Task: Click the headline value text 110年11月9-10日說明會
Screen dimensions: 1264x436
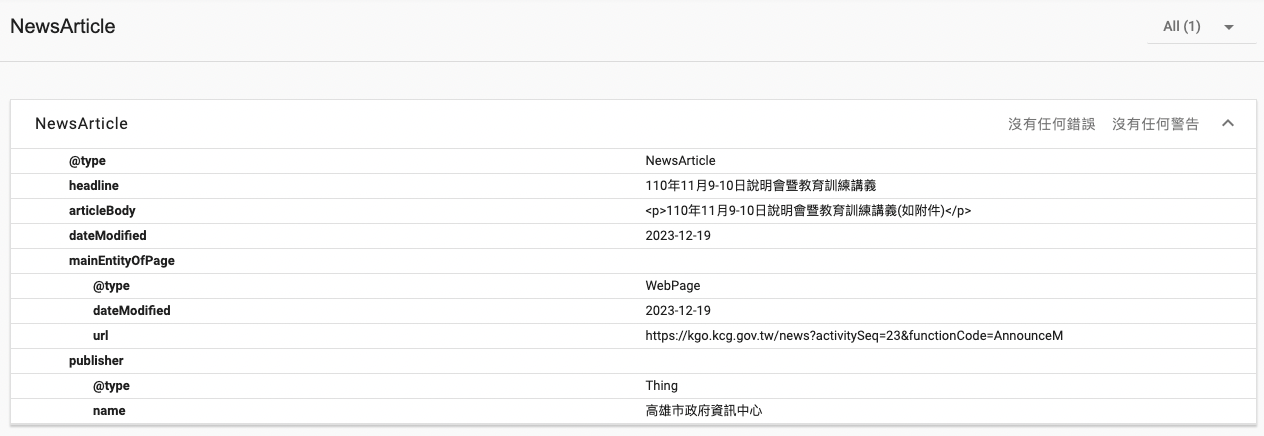Action: pyautogui.click(x=760, y=186)
